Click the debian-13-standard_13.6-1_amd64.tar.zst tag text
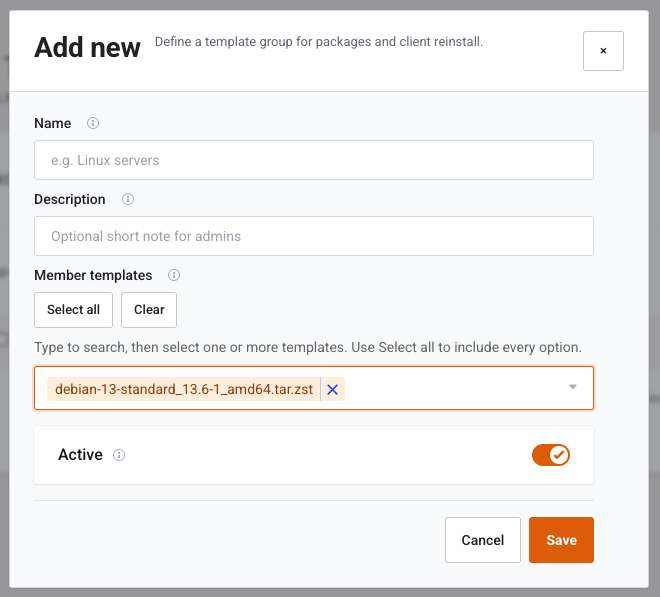This screenshot has width=660, height=597. (184, 389)
